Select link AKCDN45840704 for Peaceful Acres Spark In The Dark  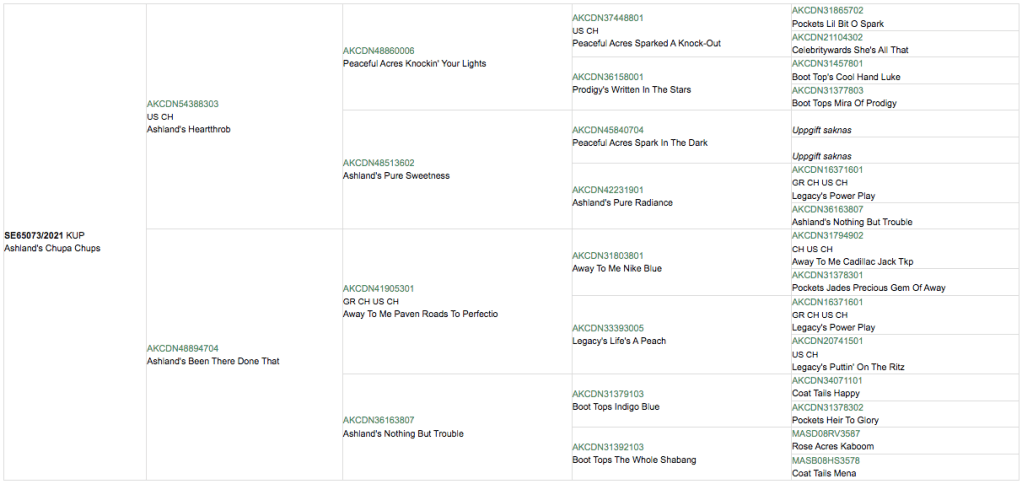pos(607,130)
